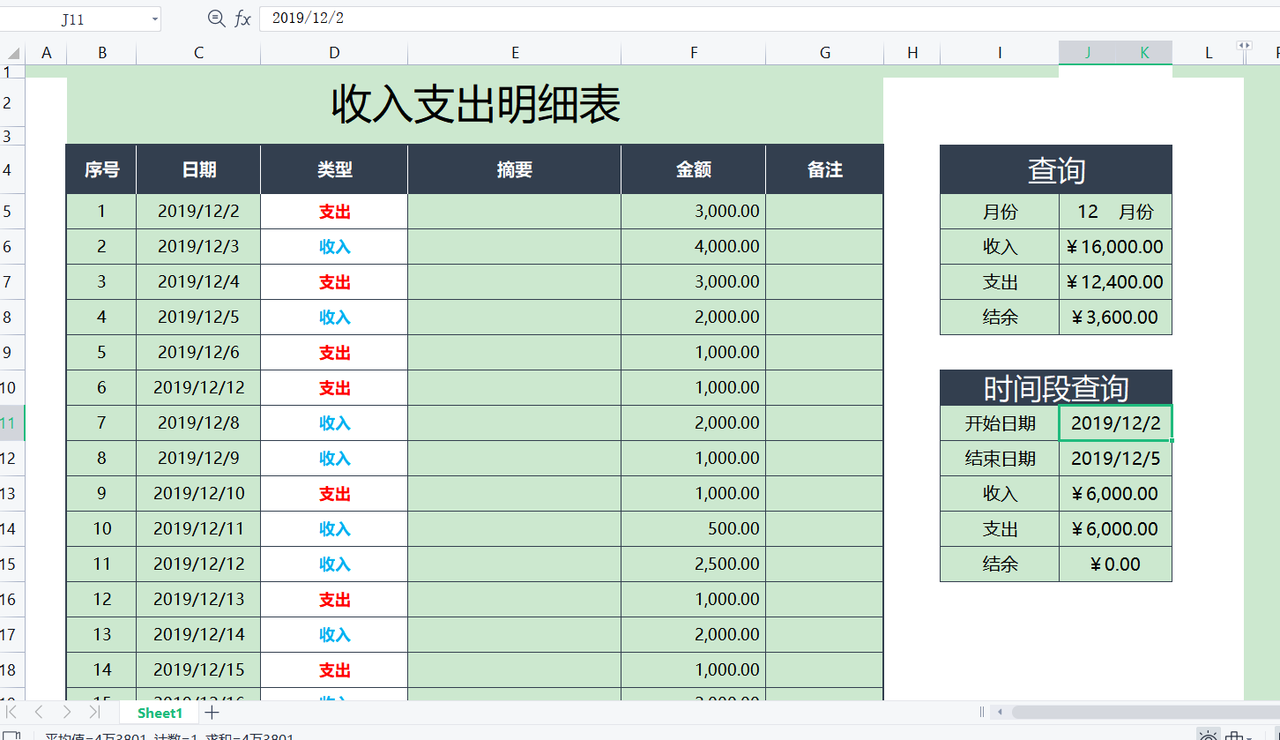Click the magnifier search icon near formula bar

[x=215, y=18]
